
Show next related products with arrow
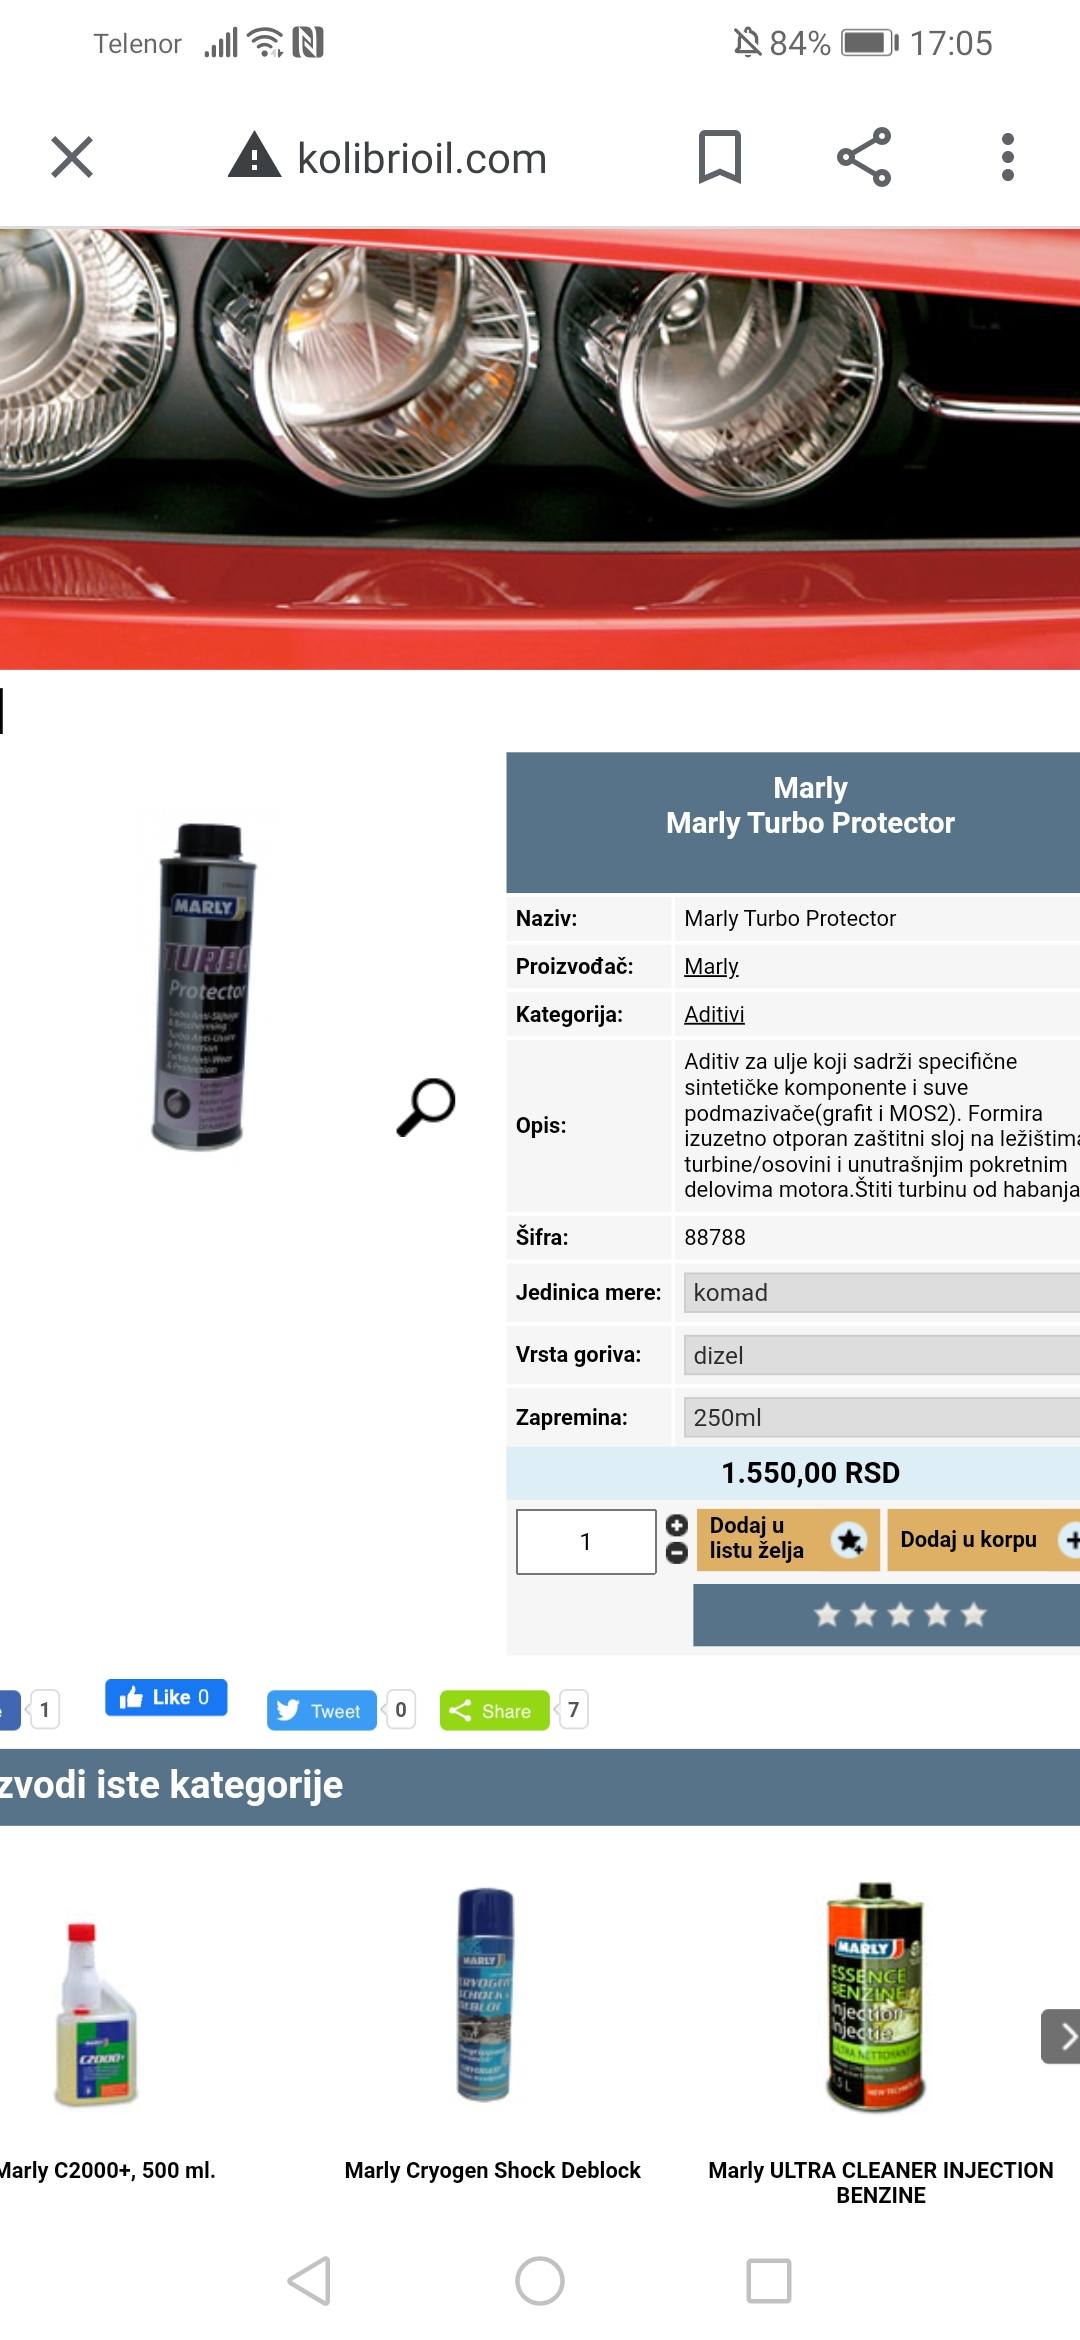point(1061,2036)
